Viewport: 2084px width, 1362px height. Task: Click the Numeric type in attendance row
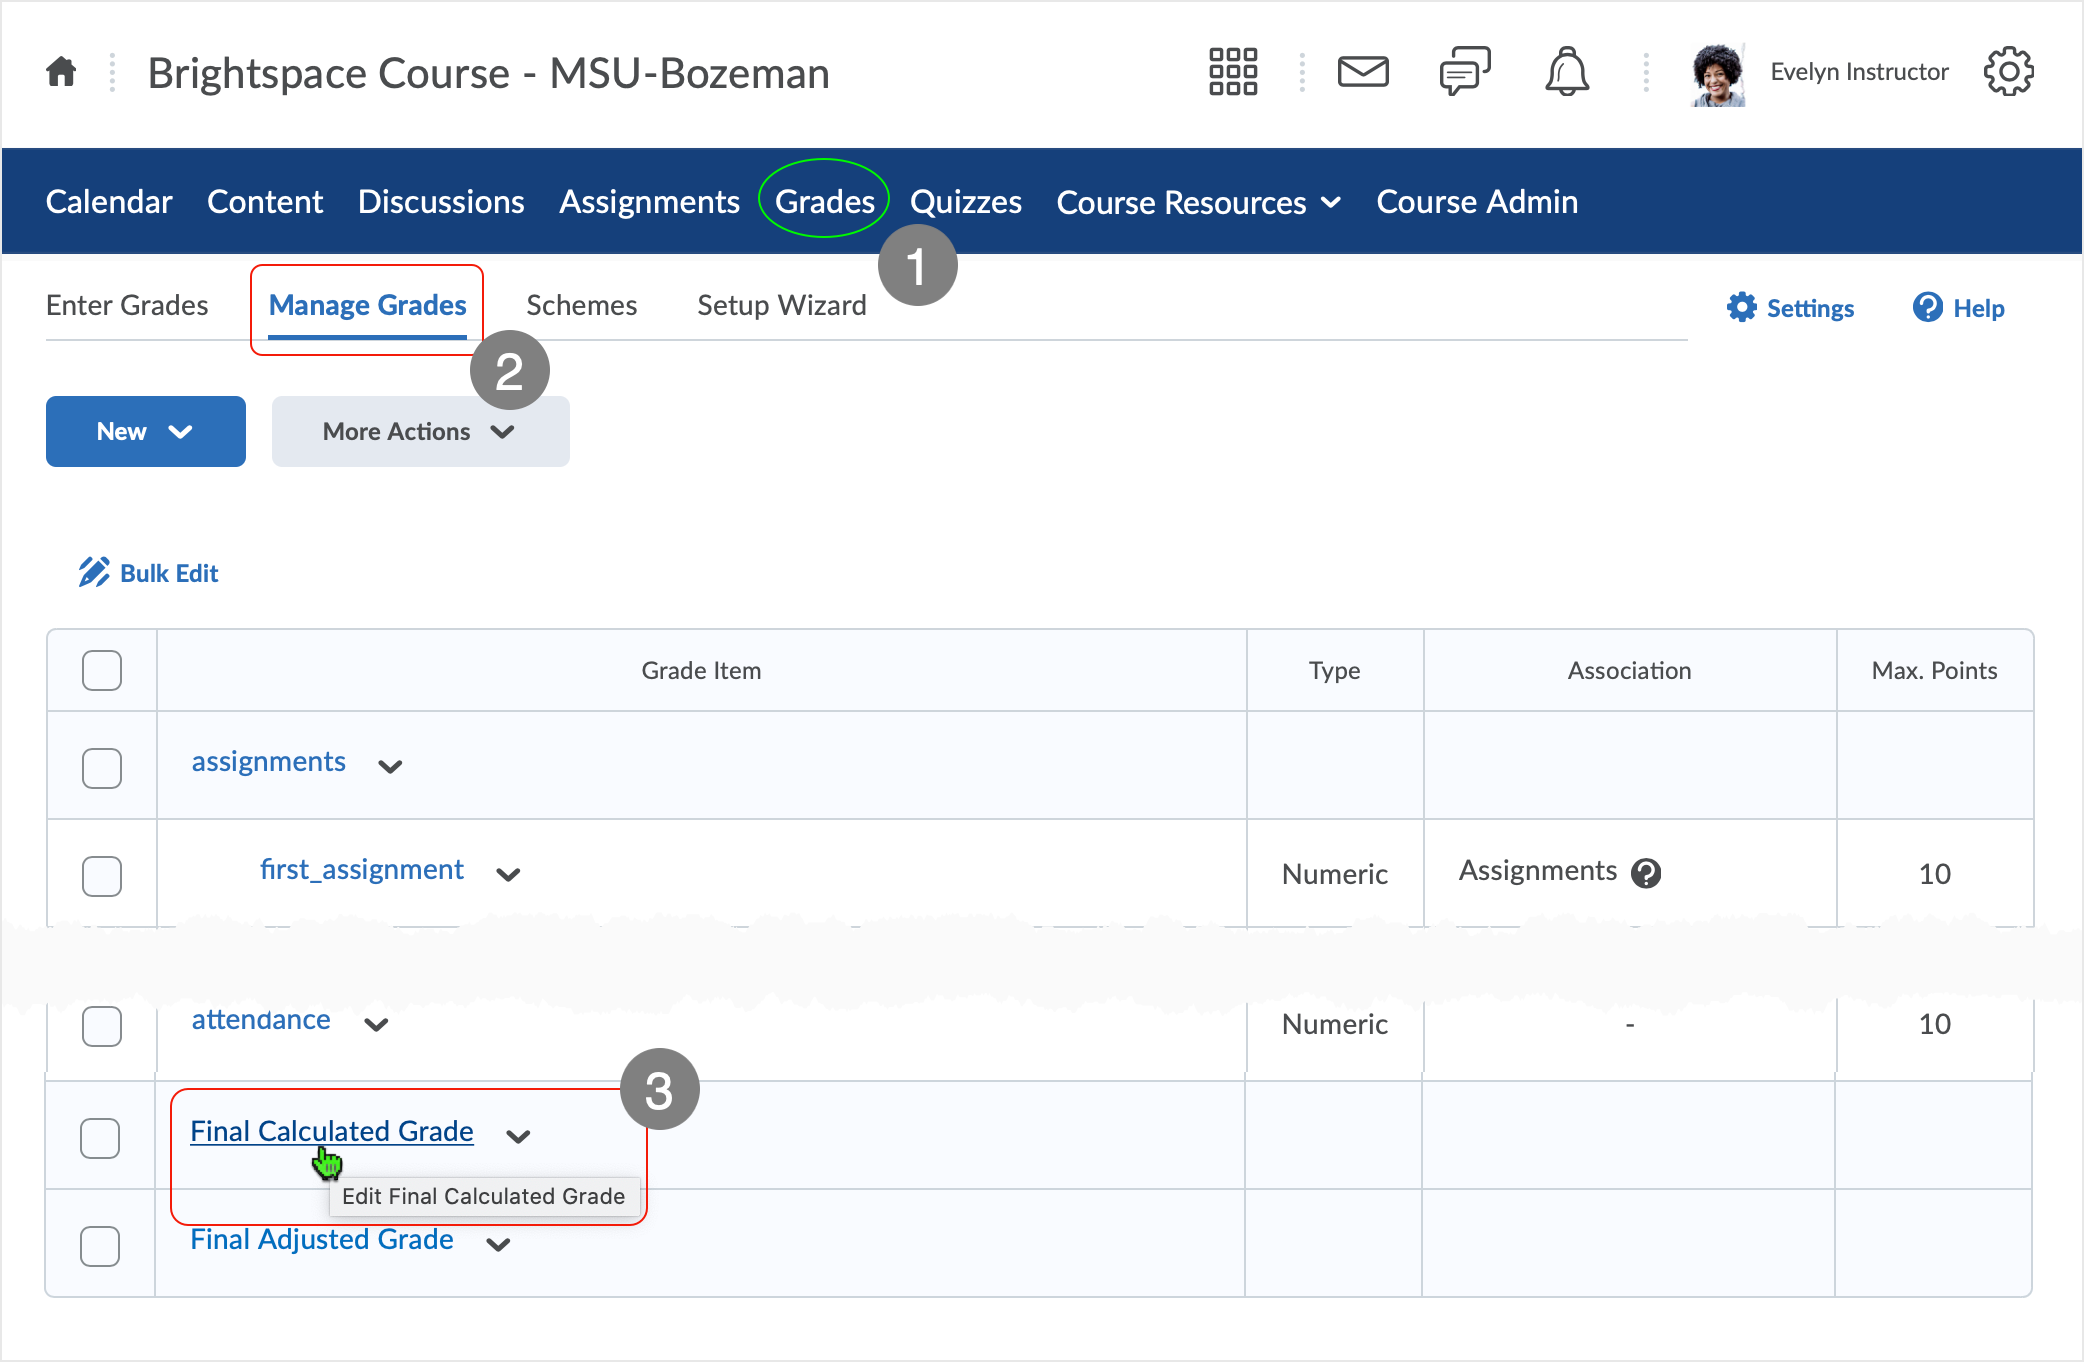(1335, 1024)
